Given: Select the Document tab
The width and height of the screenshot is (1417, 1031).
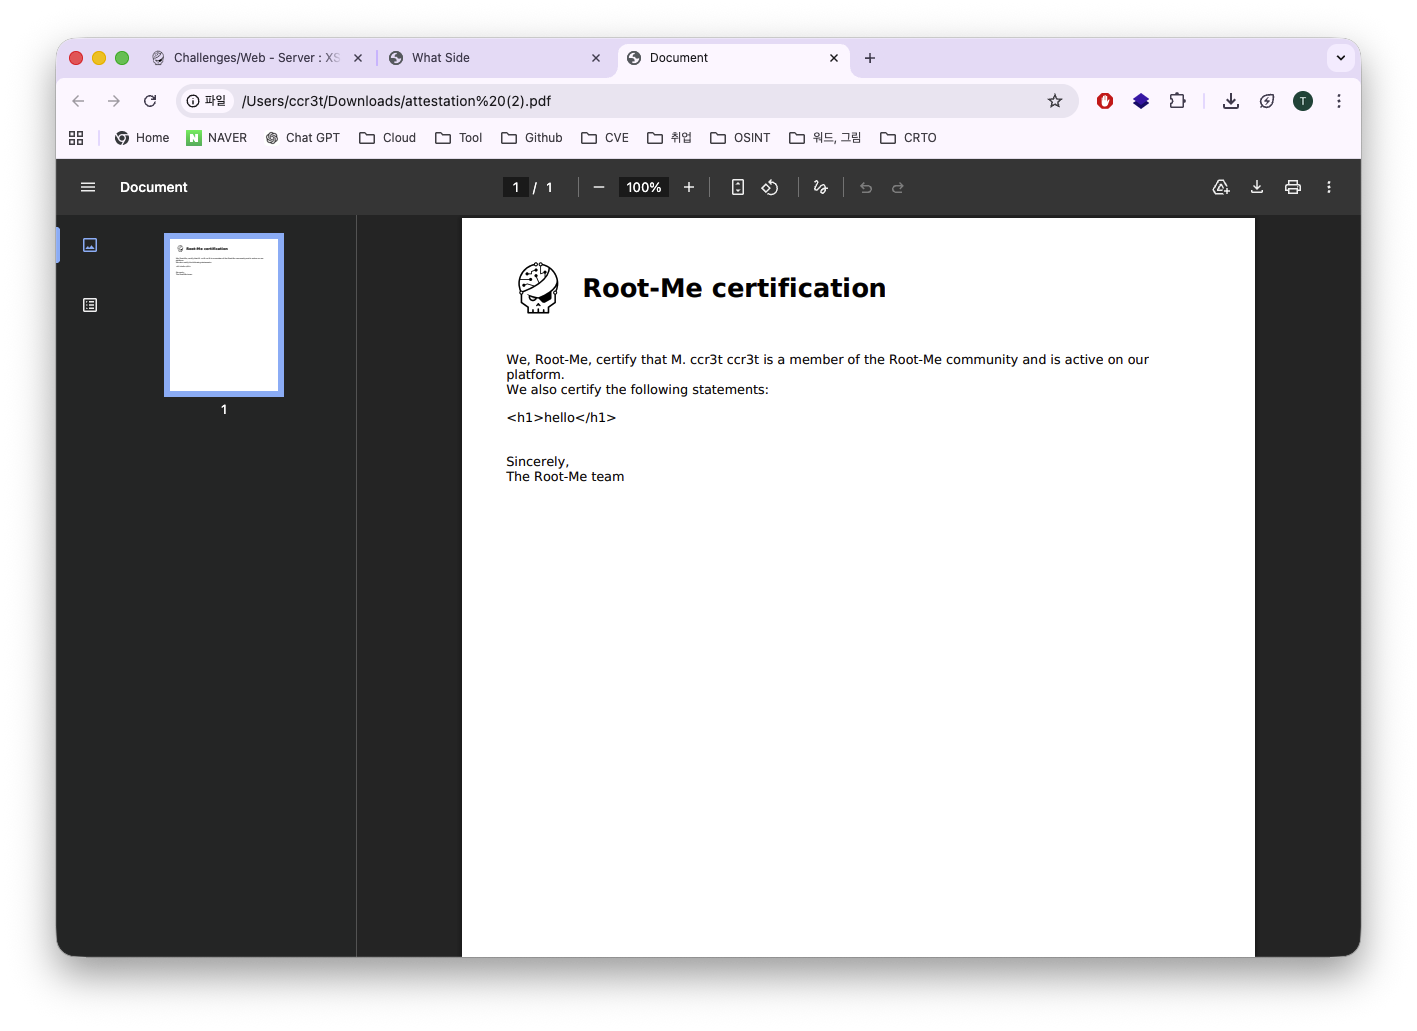Looking at the screenshot, I should pyautogui.click(x=734, y=58).
